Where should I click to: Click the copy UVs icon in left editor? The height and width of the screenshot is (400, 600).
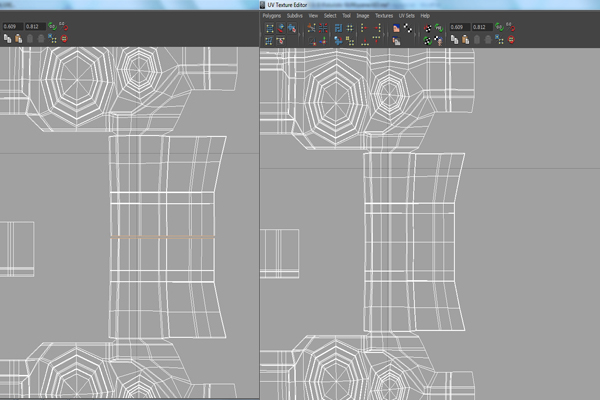[x=7, y=38]
